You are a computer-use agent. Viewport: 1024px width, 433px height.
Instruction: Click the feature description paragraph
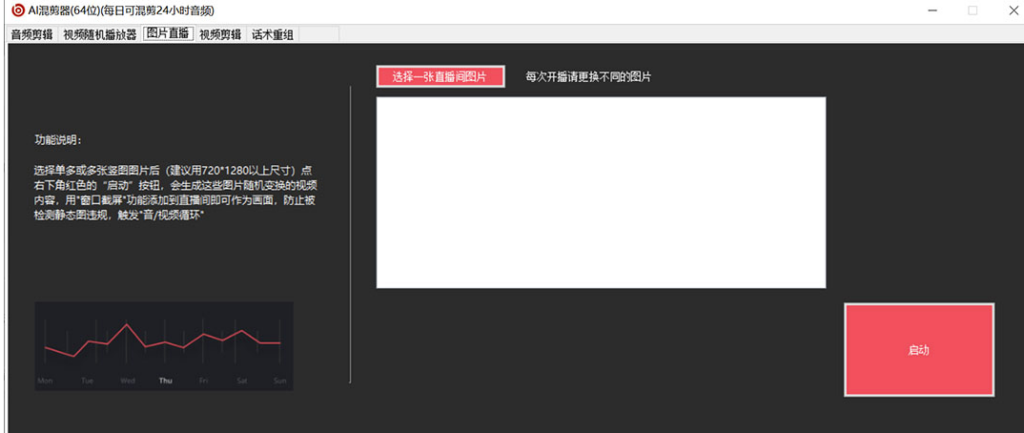coord(175,192)
